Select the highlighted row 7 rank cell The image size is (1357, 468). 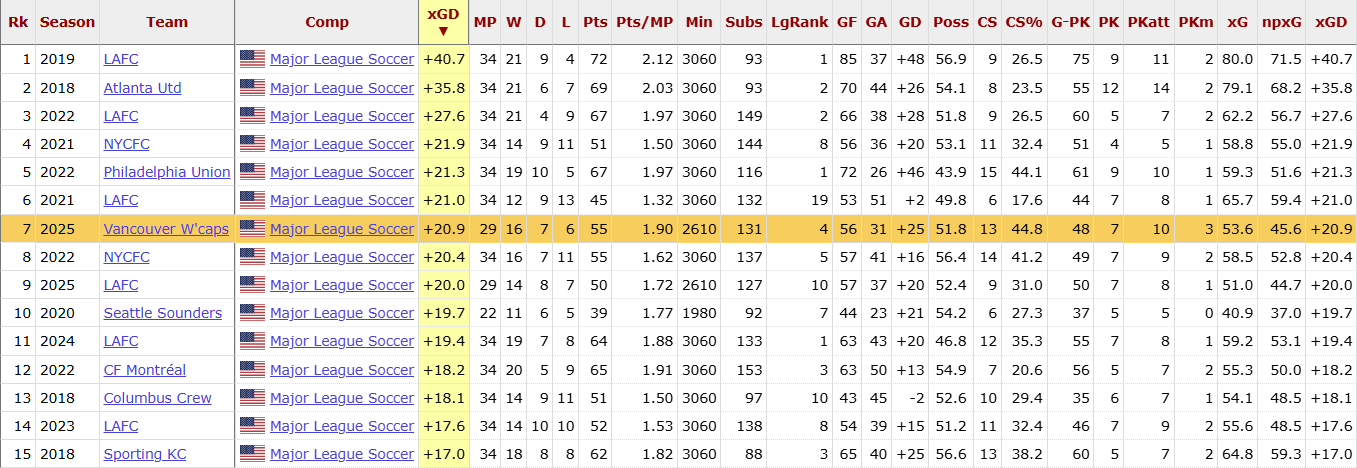pos(18,229)
